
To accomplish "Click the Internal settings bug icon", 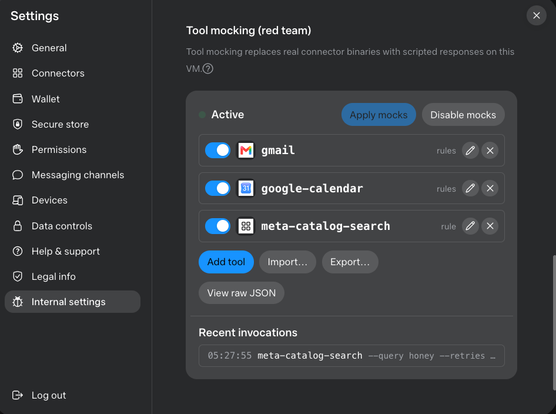I will click(x=17, y=302).
